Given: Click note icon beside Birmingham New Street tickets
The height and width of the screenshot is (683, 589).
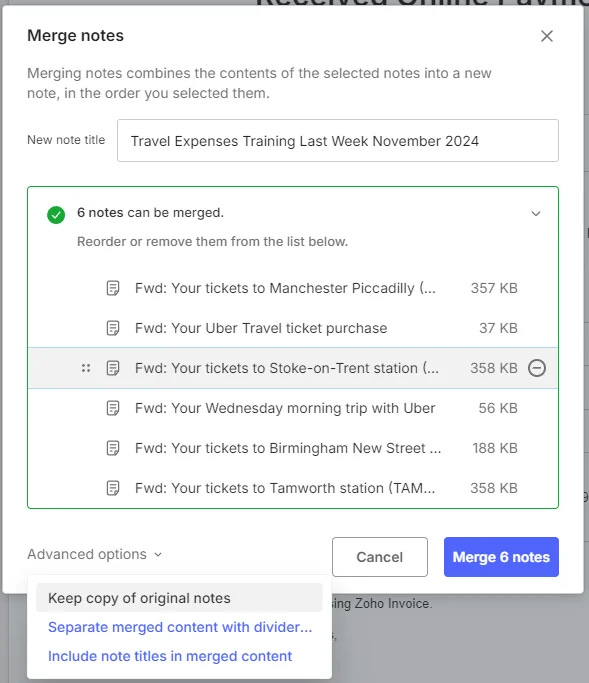Looking at the screenshot, I should point(113,448).
